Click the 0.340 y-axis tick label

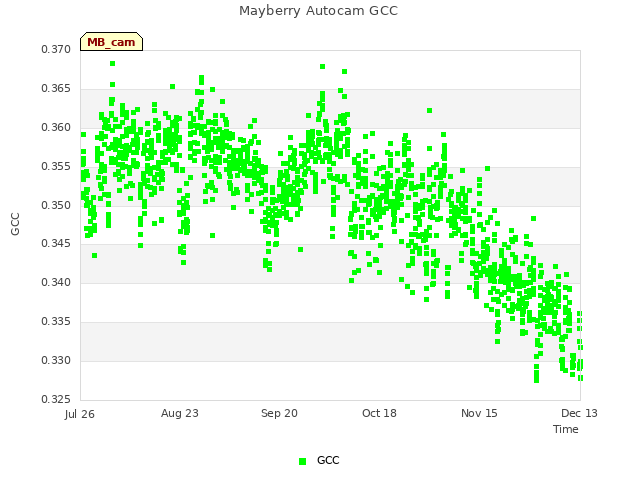click(x=56, y=282)
